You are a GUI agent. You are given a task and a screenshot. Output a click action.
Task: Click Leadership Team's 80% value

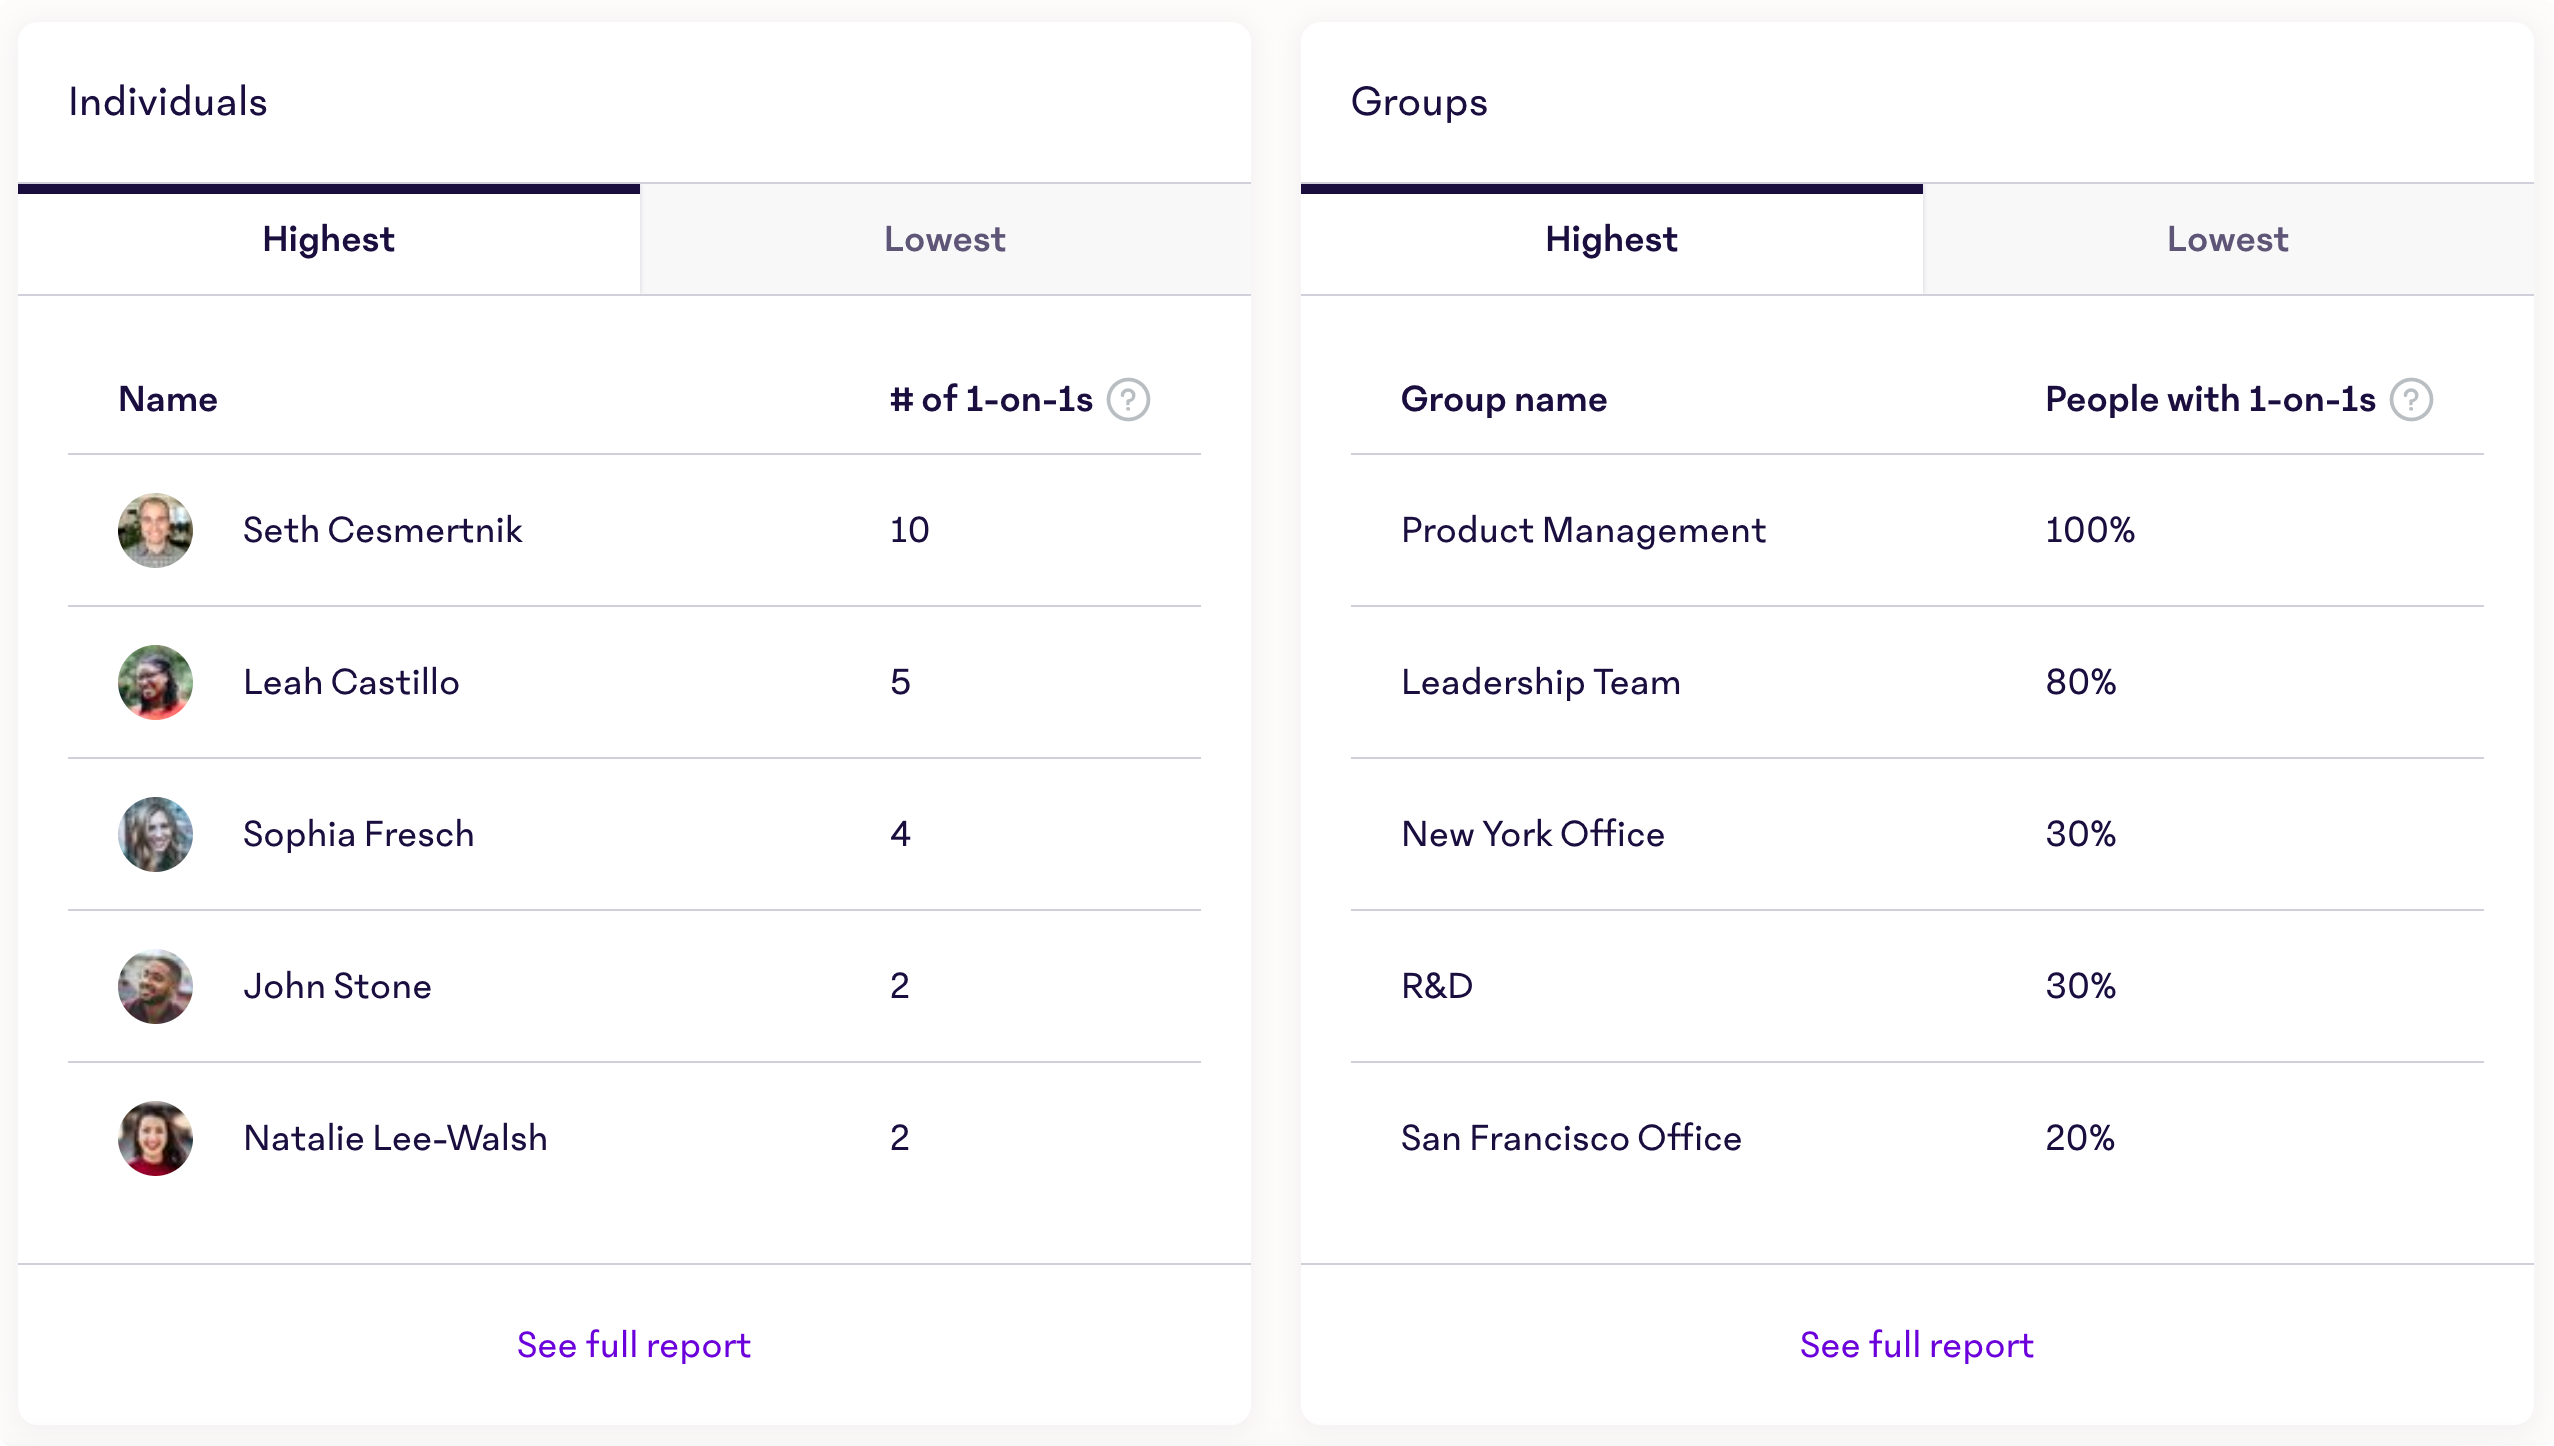(2081, 682)
